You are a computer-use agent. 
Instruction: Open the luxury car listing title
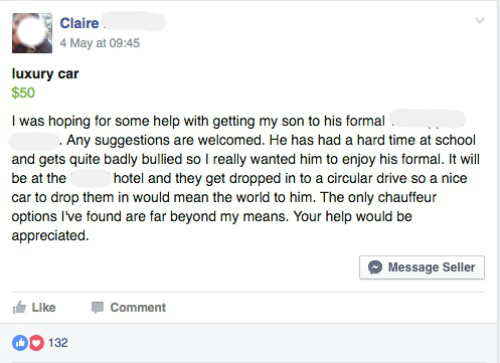[x=45, y=74]
